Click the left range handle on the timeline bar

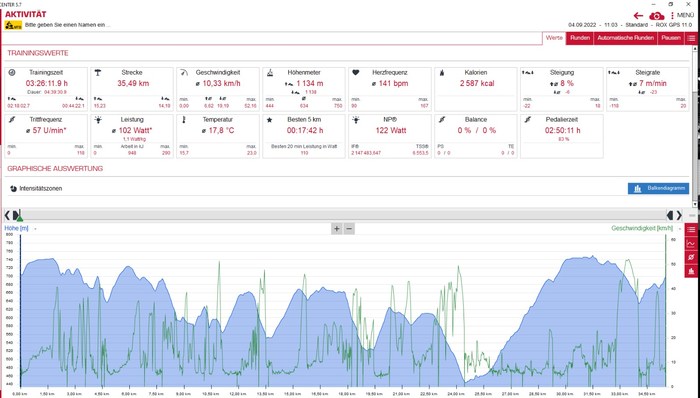[15, 216]
